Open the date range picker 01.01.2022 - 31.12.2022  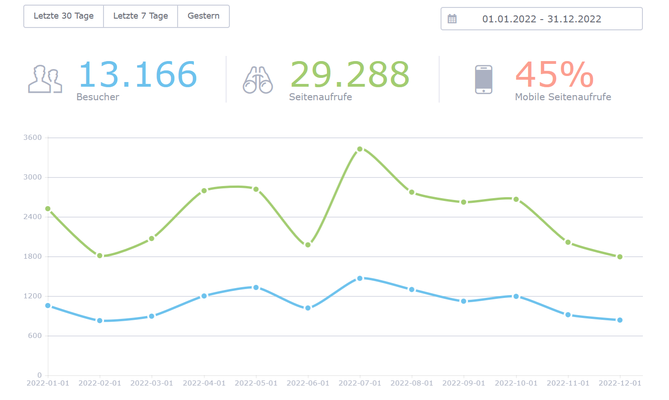click(541, 19)
